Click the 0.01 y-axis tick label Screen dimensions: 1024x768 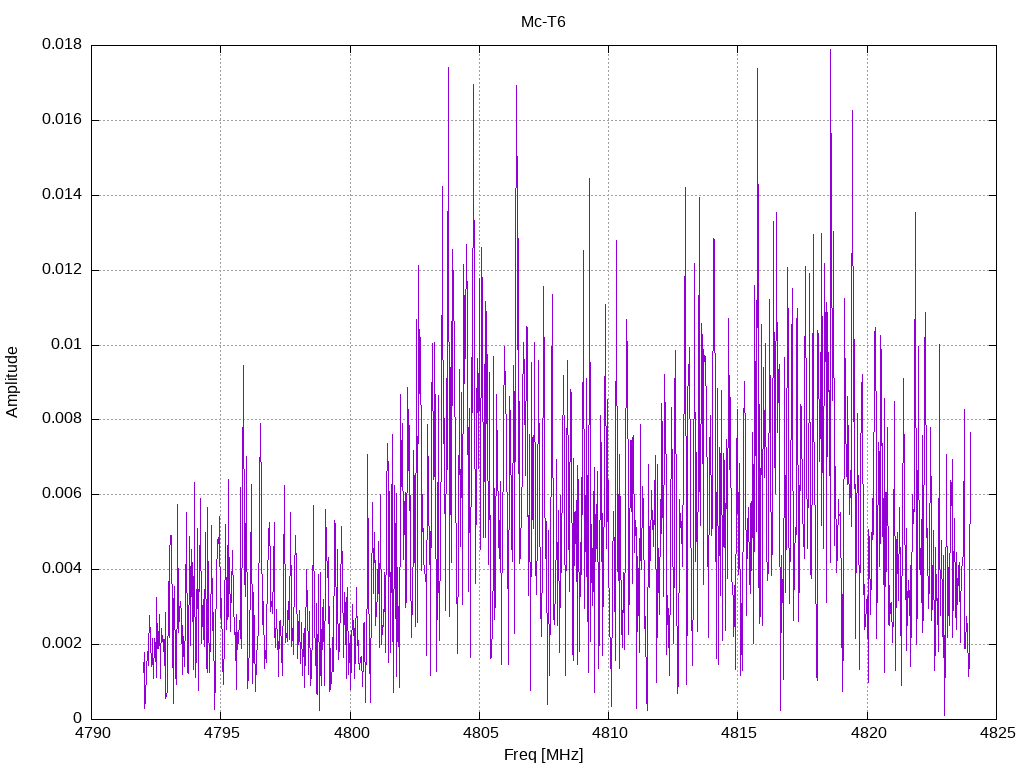click(x=67, y=344)
